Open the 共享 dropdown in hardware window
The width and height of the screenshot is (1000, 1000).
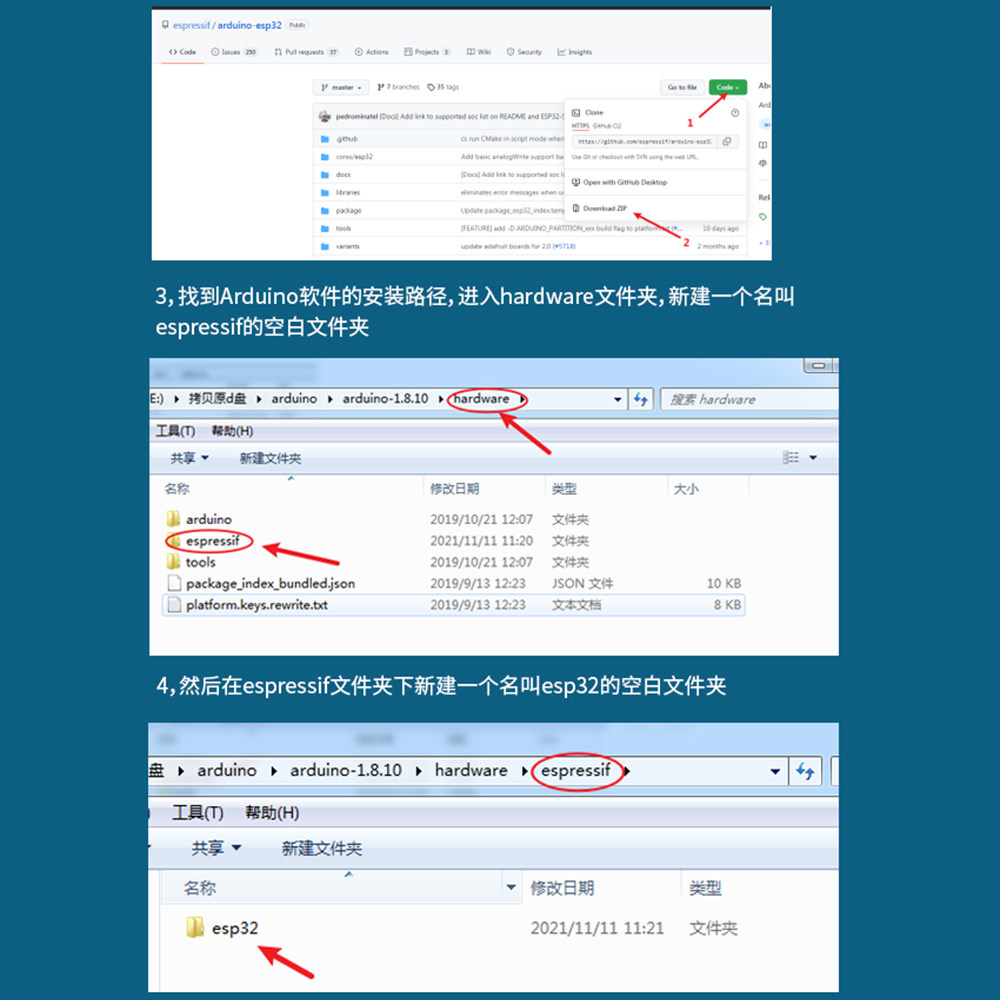click(189, 458)
